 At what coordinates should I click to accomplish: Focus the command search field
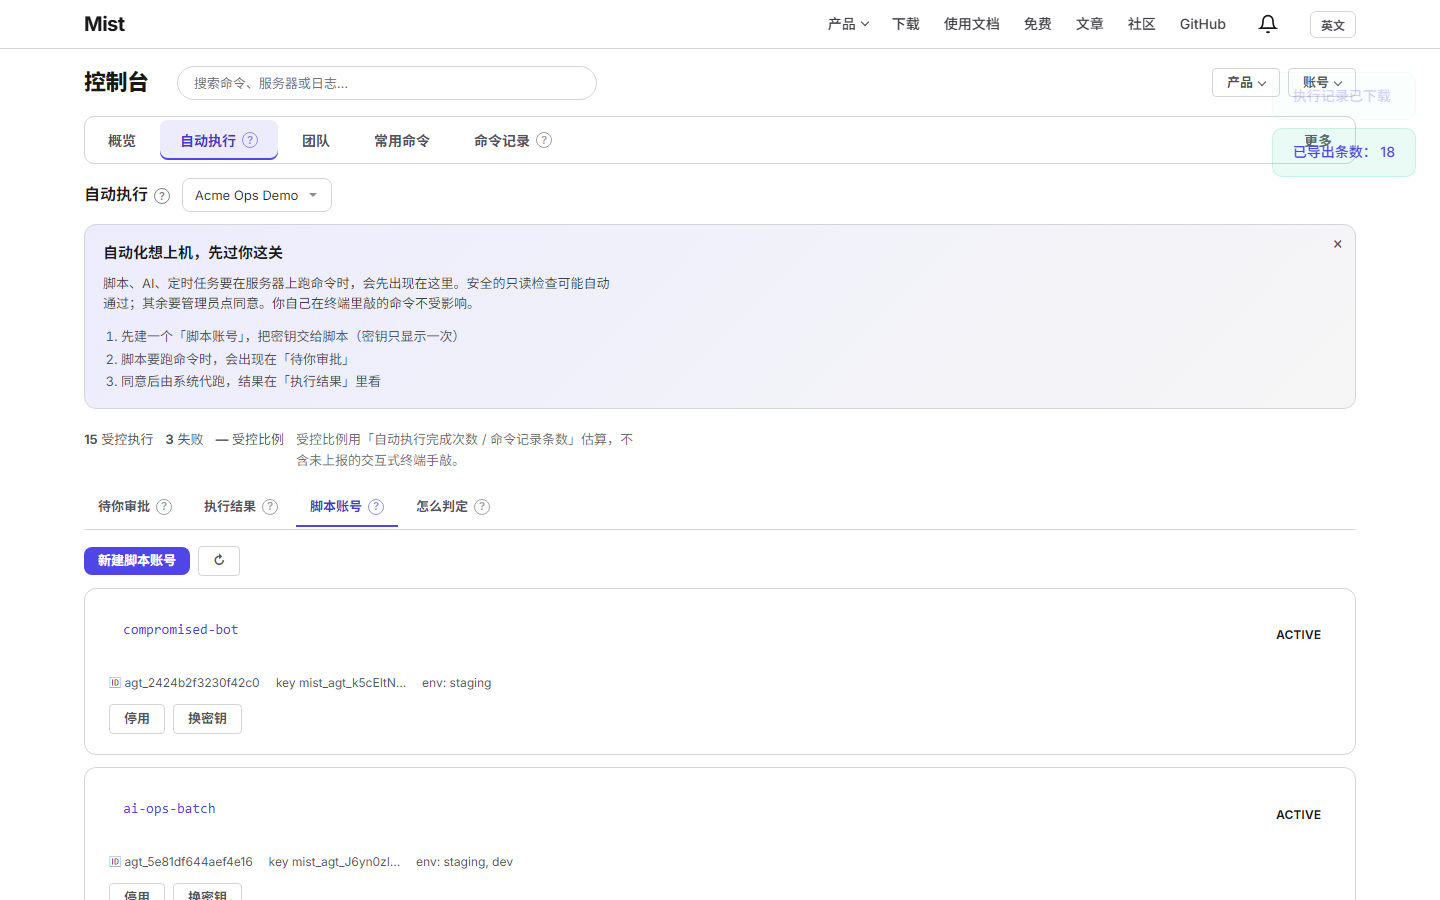tap(387, 83)
